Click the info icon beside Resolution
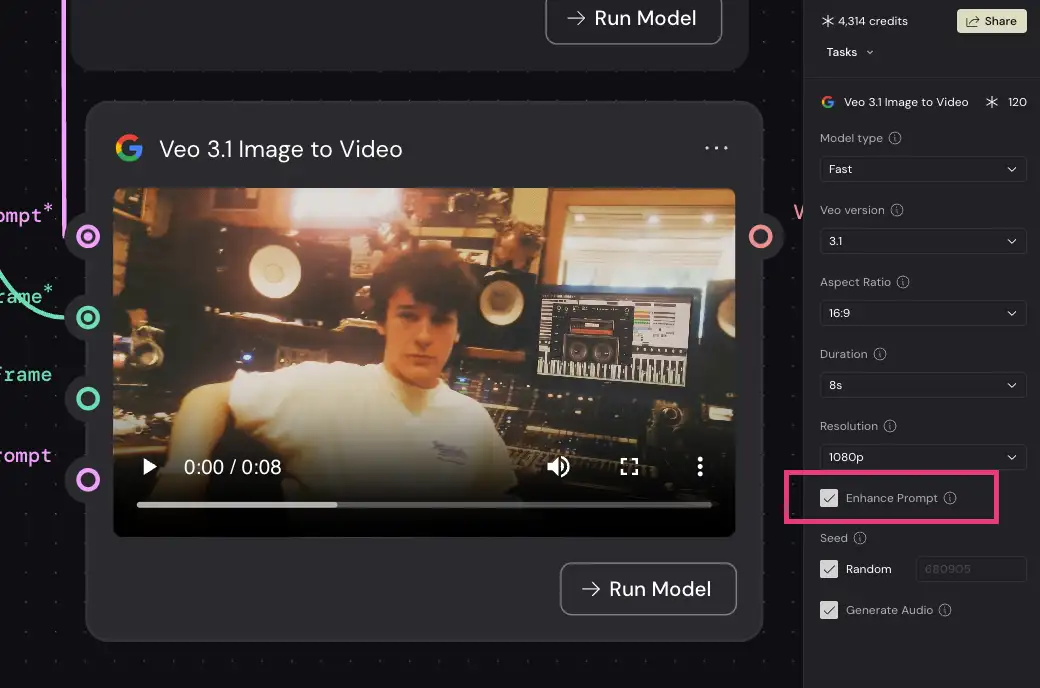 pyautogui.click(x=889, y=426)
